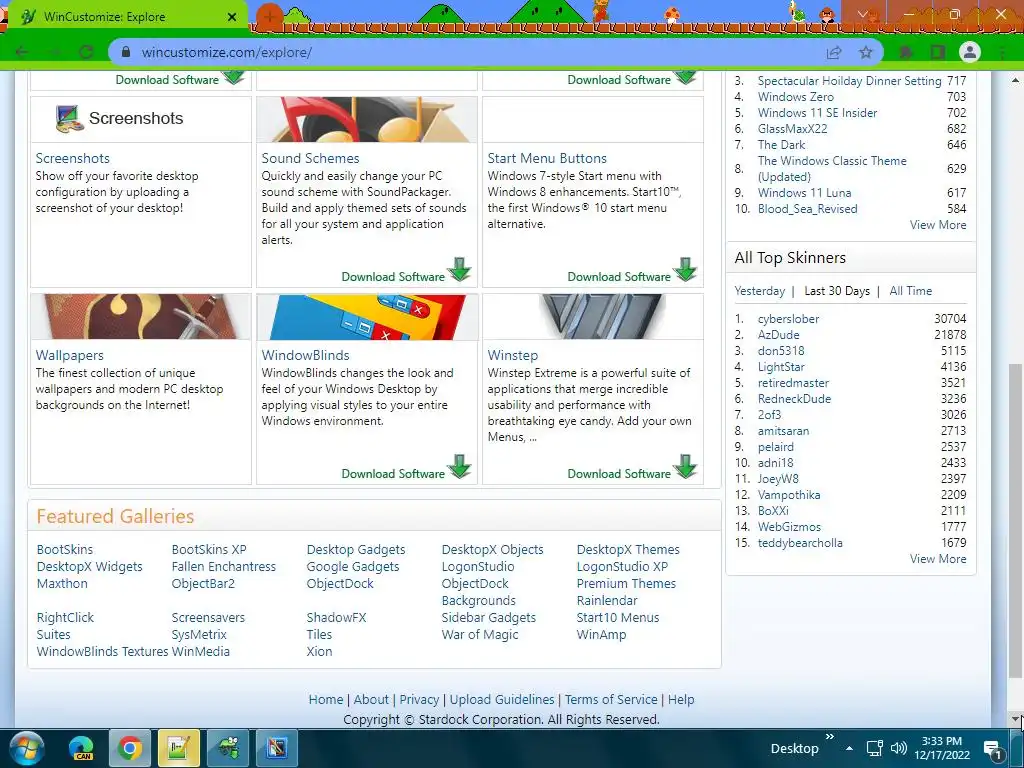Click the browser back arrow
The image size is (1024, 768).
coord(22,52)
